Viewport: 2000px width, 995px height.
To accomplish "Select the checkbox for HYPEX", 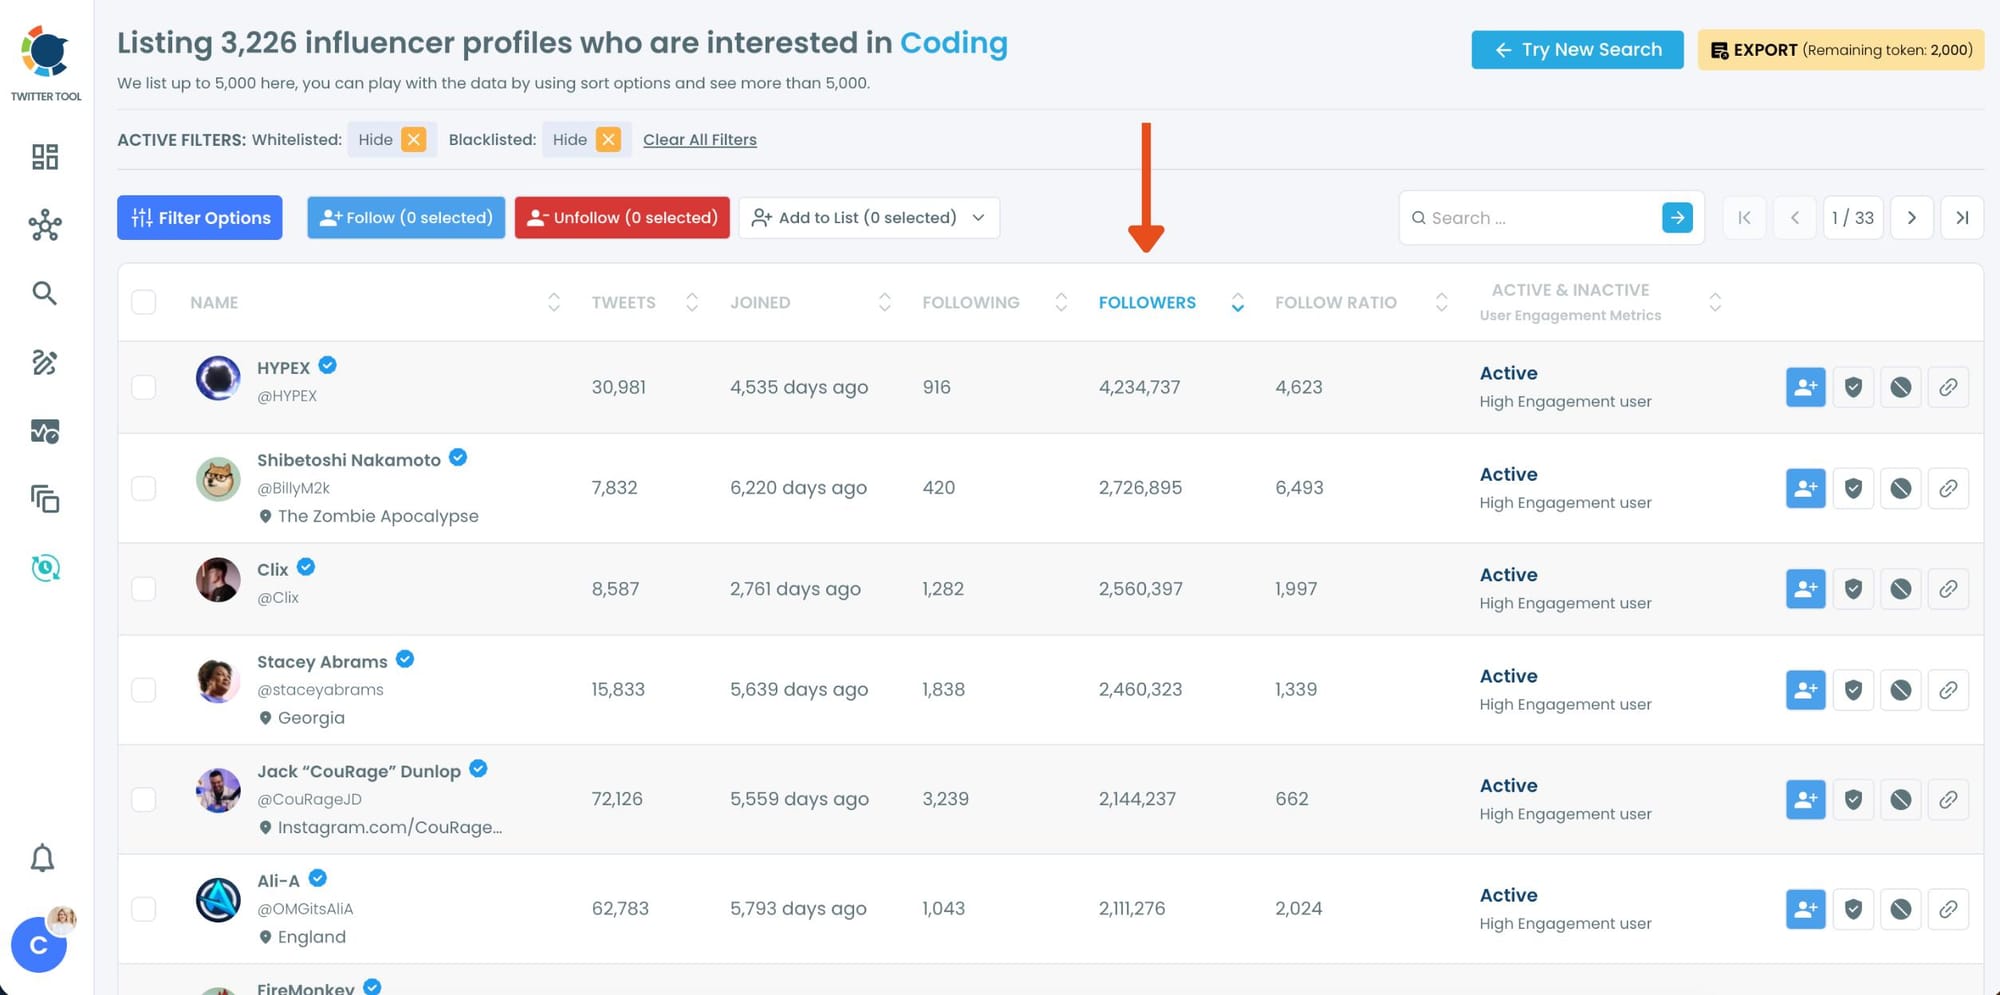I will point(144,387).
